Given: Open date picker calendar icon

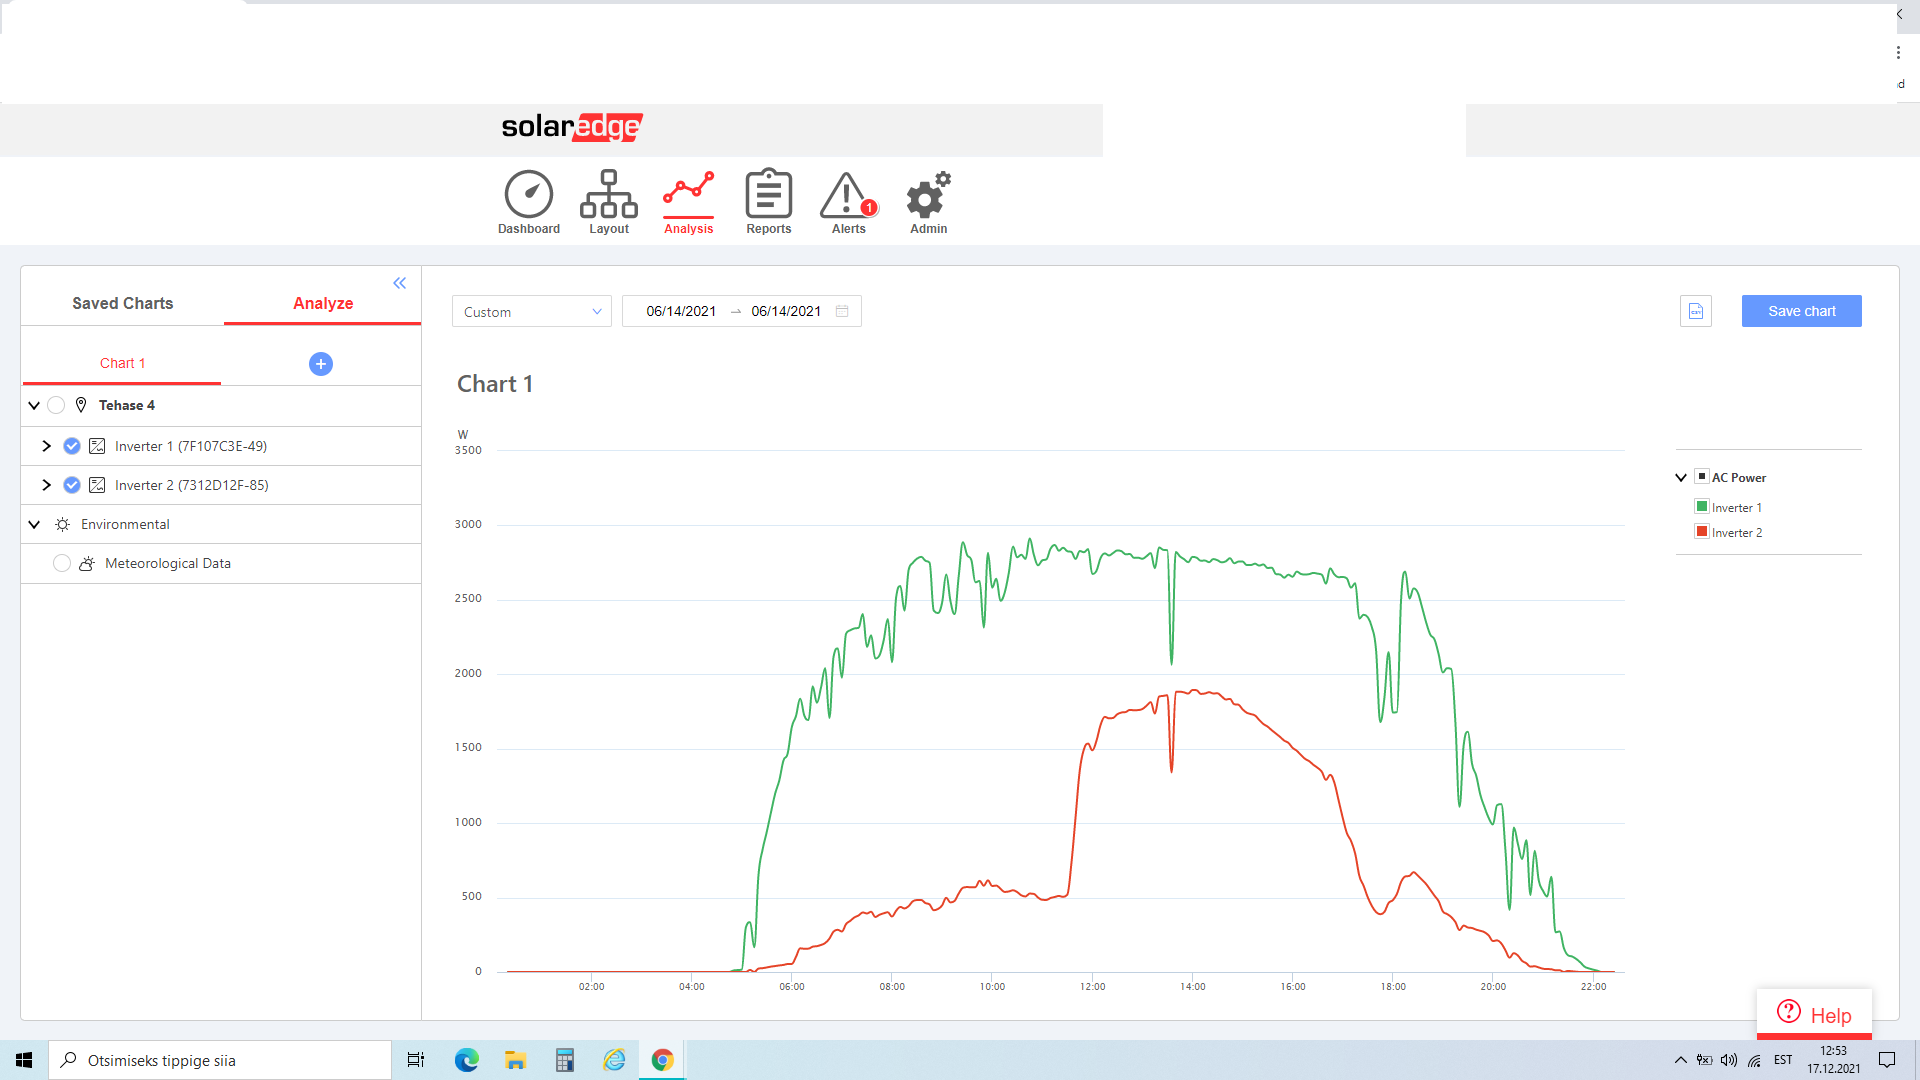Looking at the screenshot, I should [x=842, y=311].
